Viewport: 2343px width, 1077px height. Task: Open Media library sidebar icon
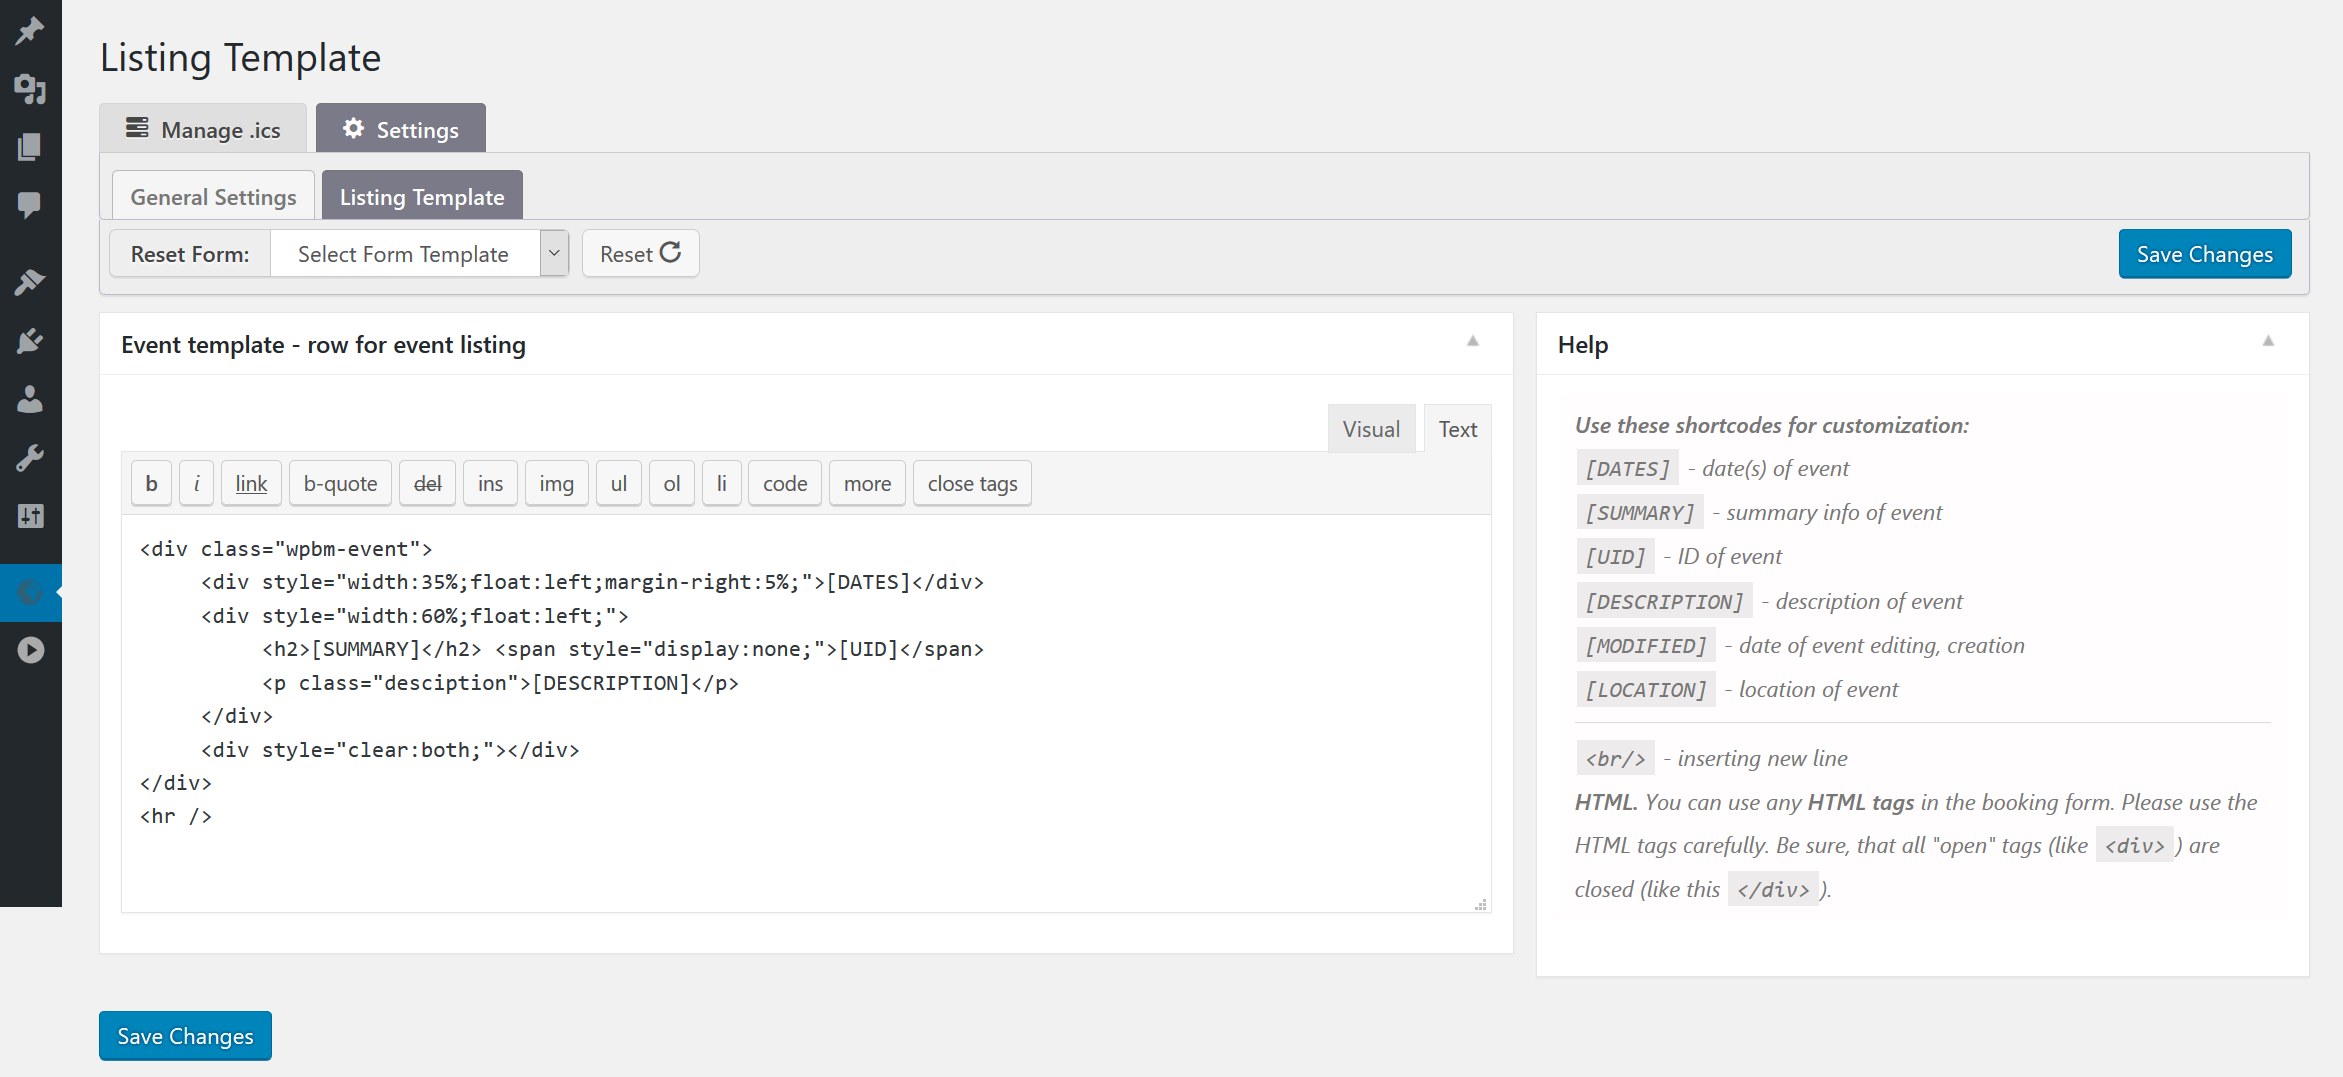30,89
